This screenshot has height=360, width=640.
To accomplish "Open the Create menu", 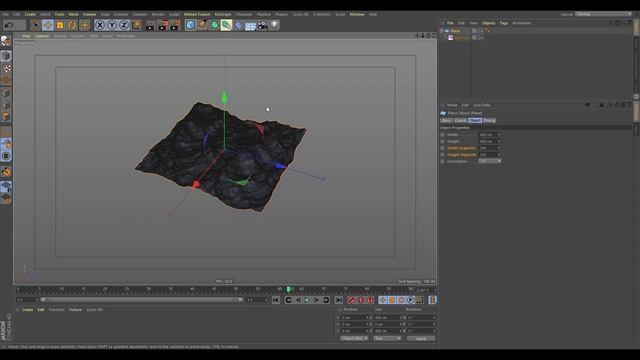I will (30, 14).
